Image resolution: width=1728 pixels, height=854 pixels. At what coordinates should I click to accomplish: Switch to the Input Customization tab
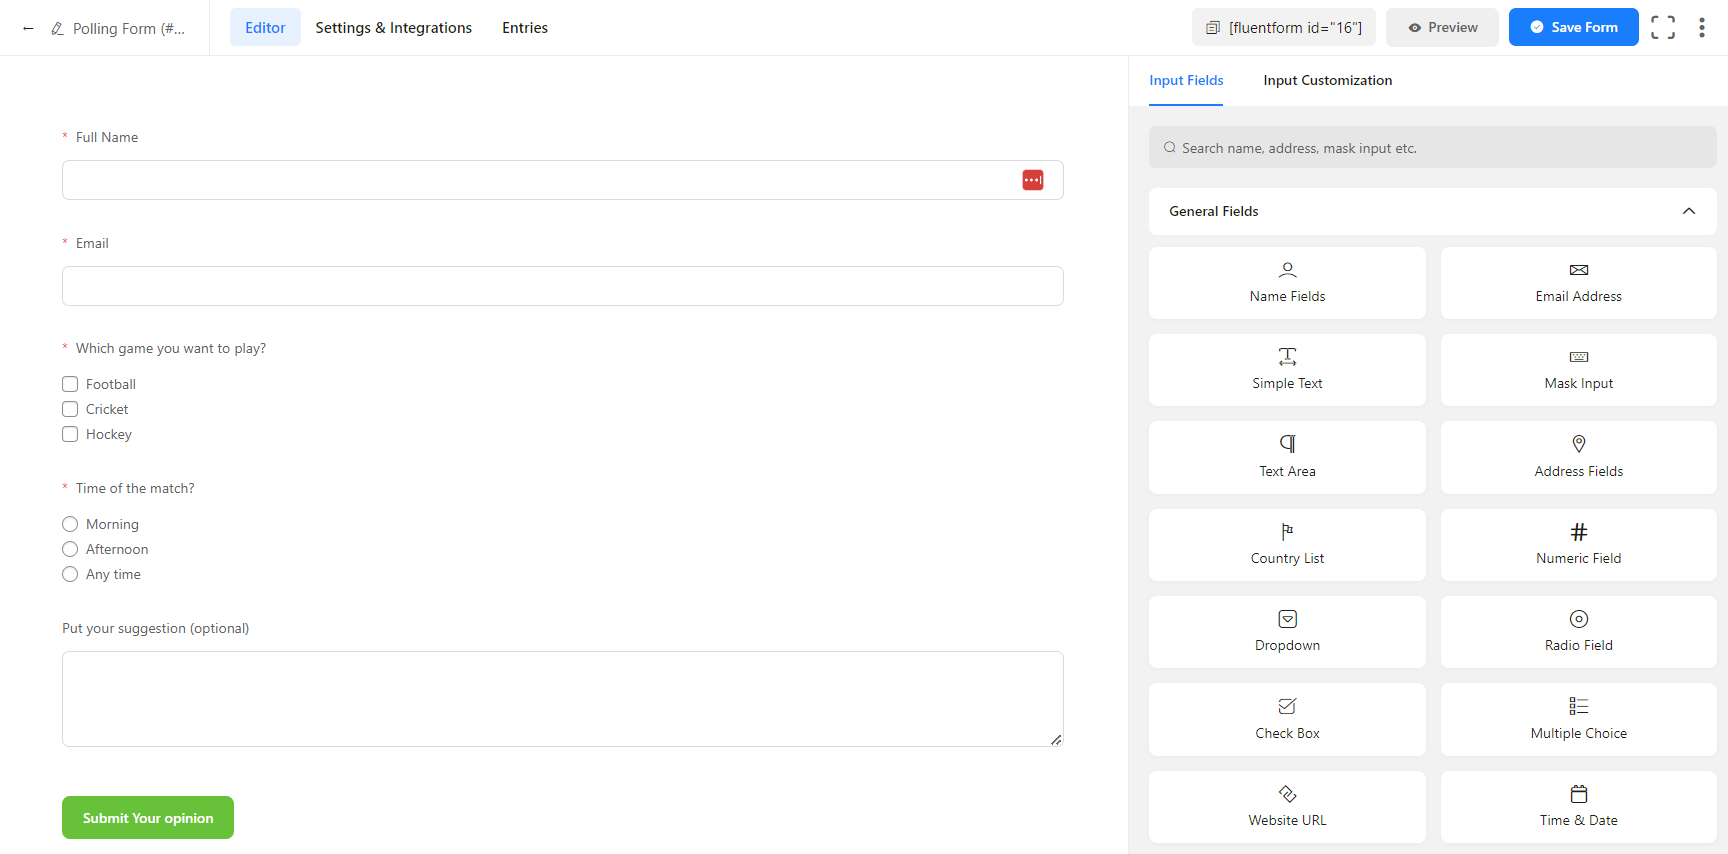coord(1327,80)
